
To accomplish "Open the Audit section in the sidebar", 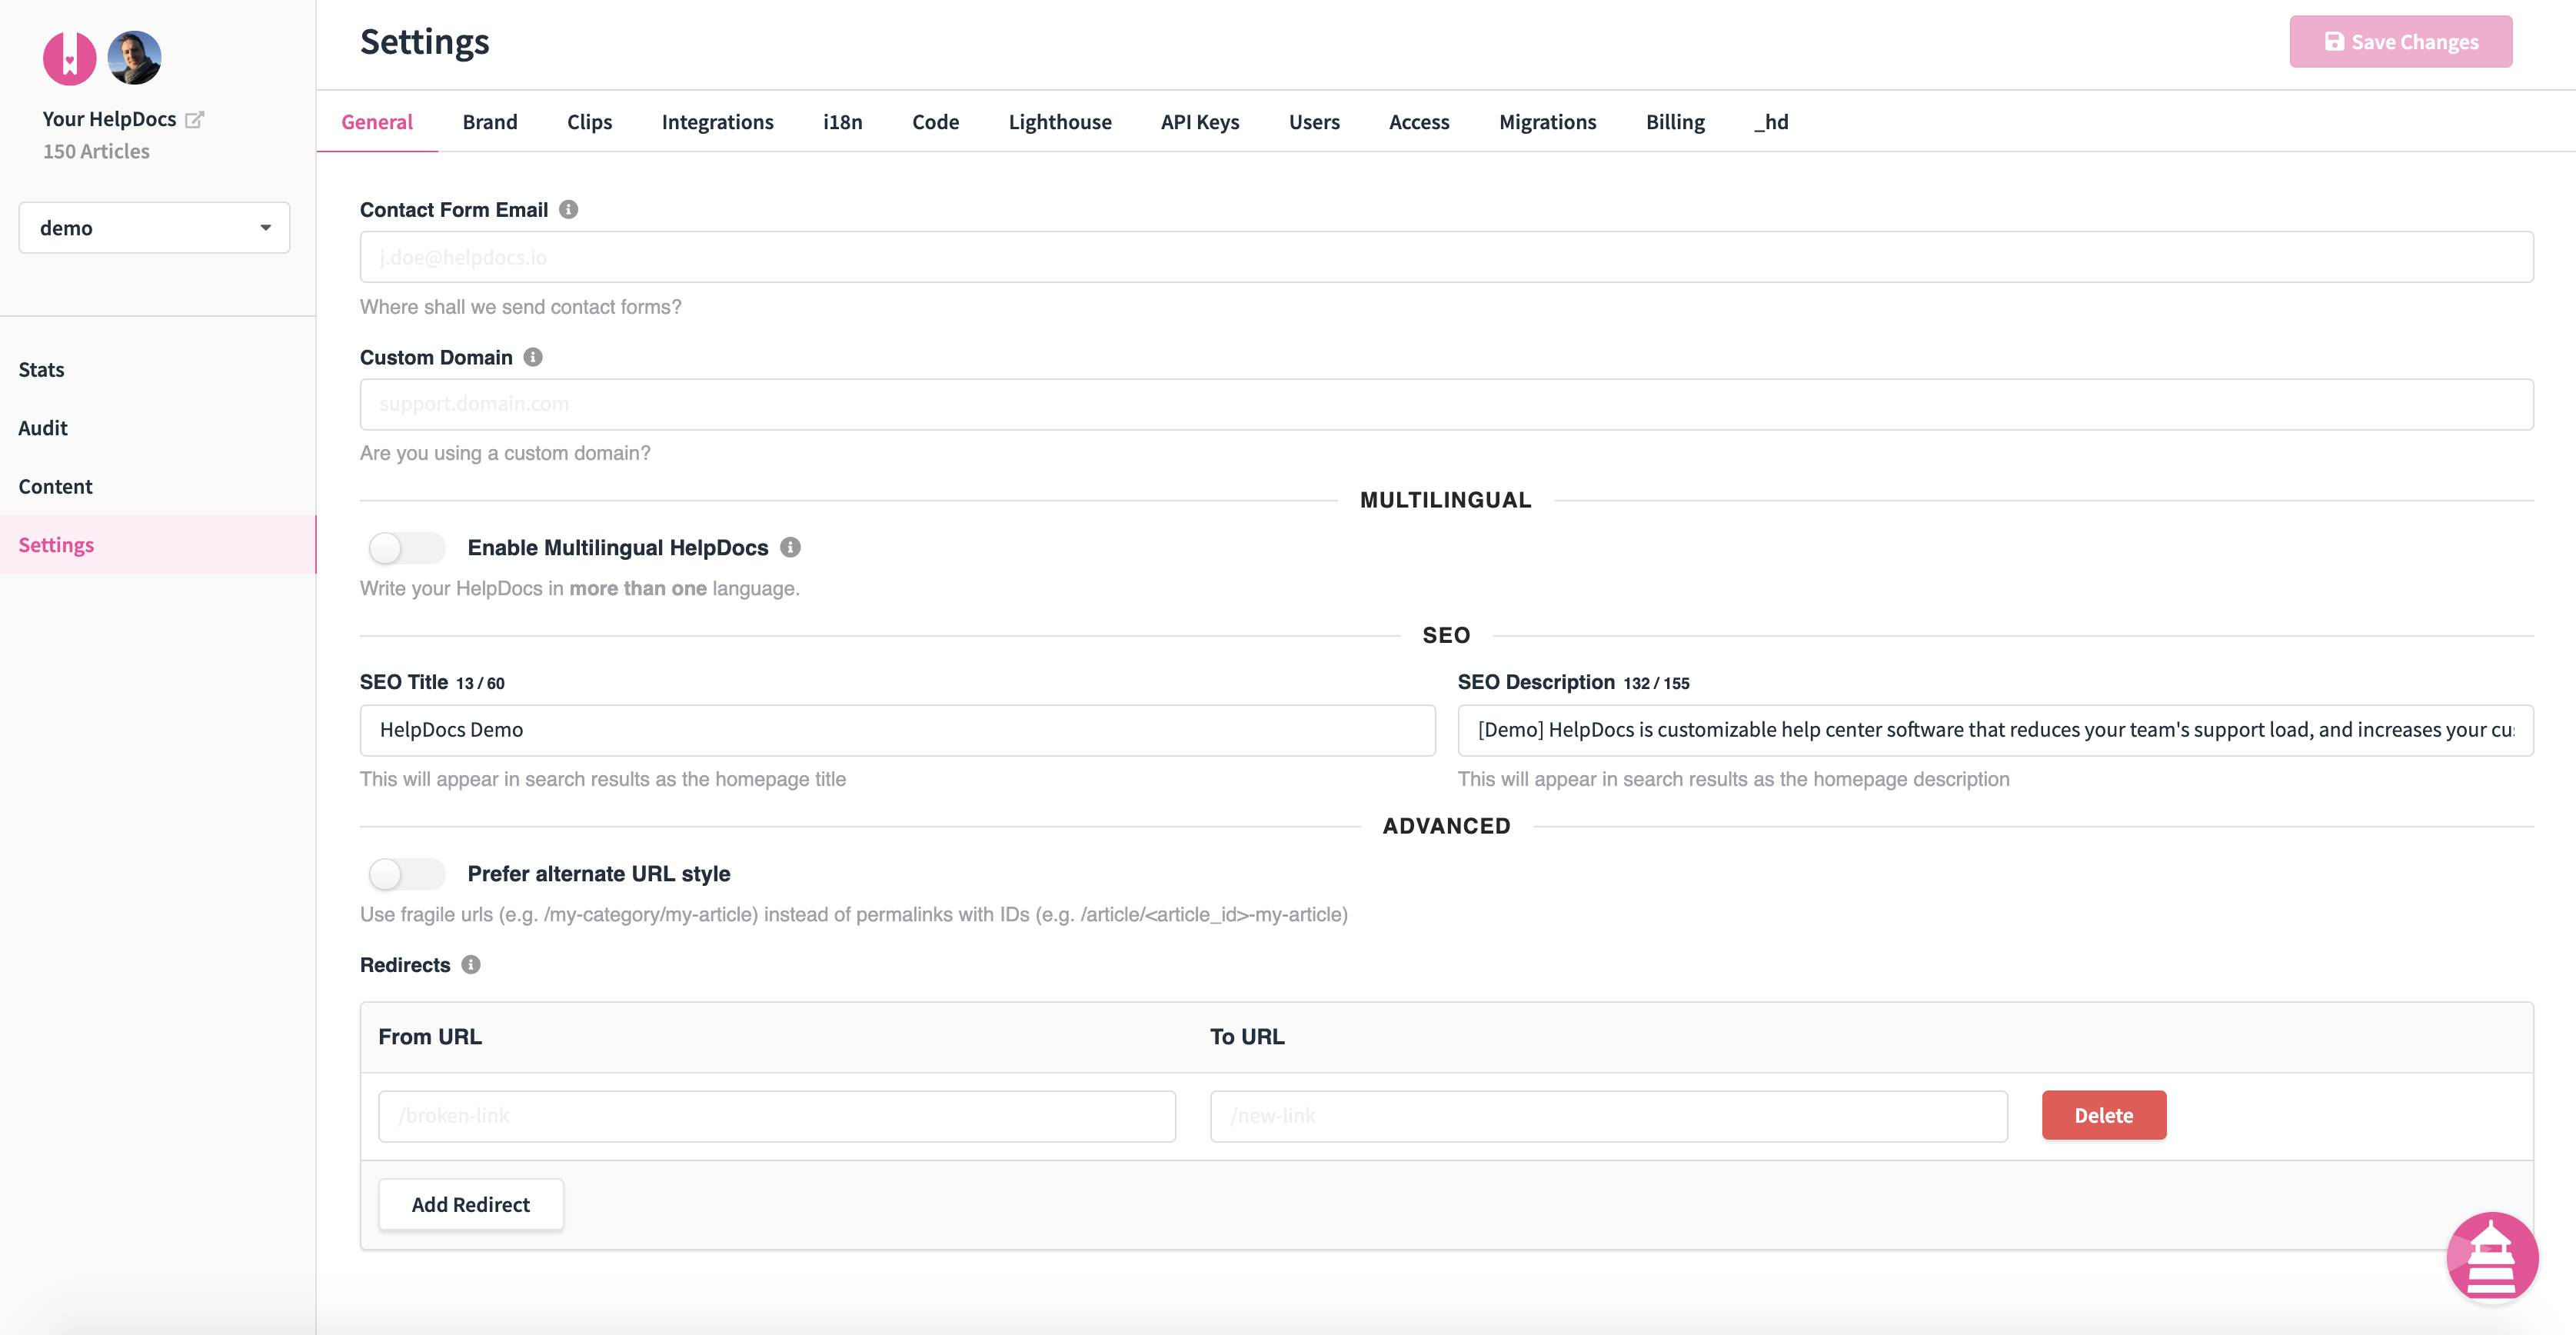I will coord(43,427).
